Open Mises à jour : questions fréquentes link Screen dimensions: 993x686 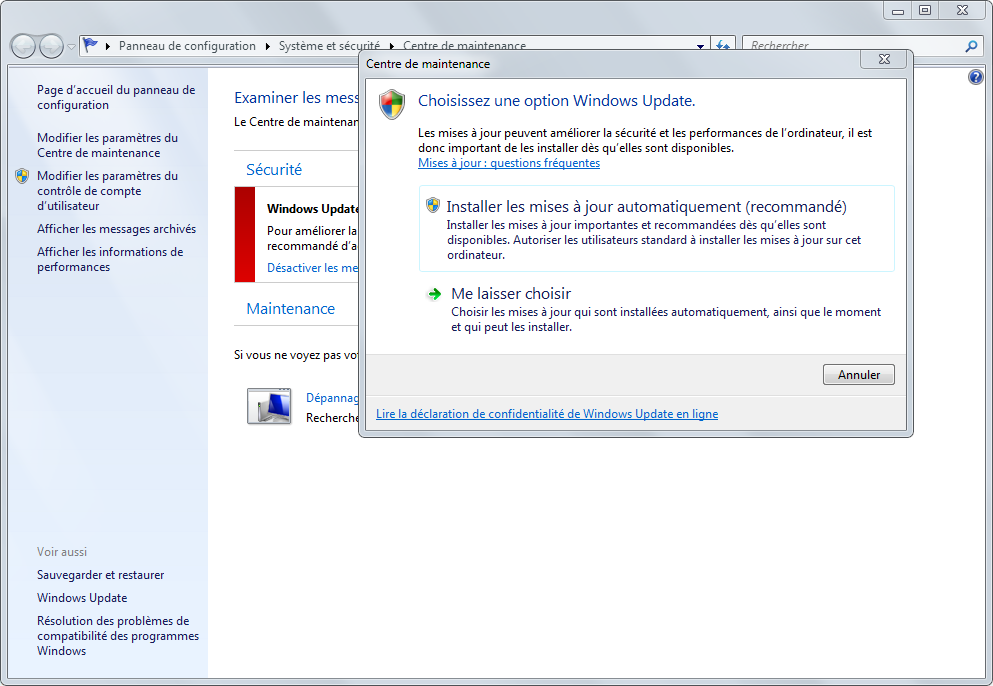[509, 163]
